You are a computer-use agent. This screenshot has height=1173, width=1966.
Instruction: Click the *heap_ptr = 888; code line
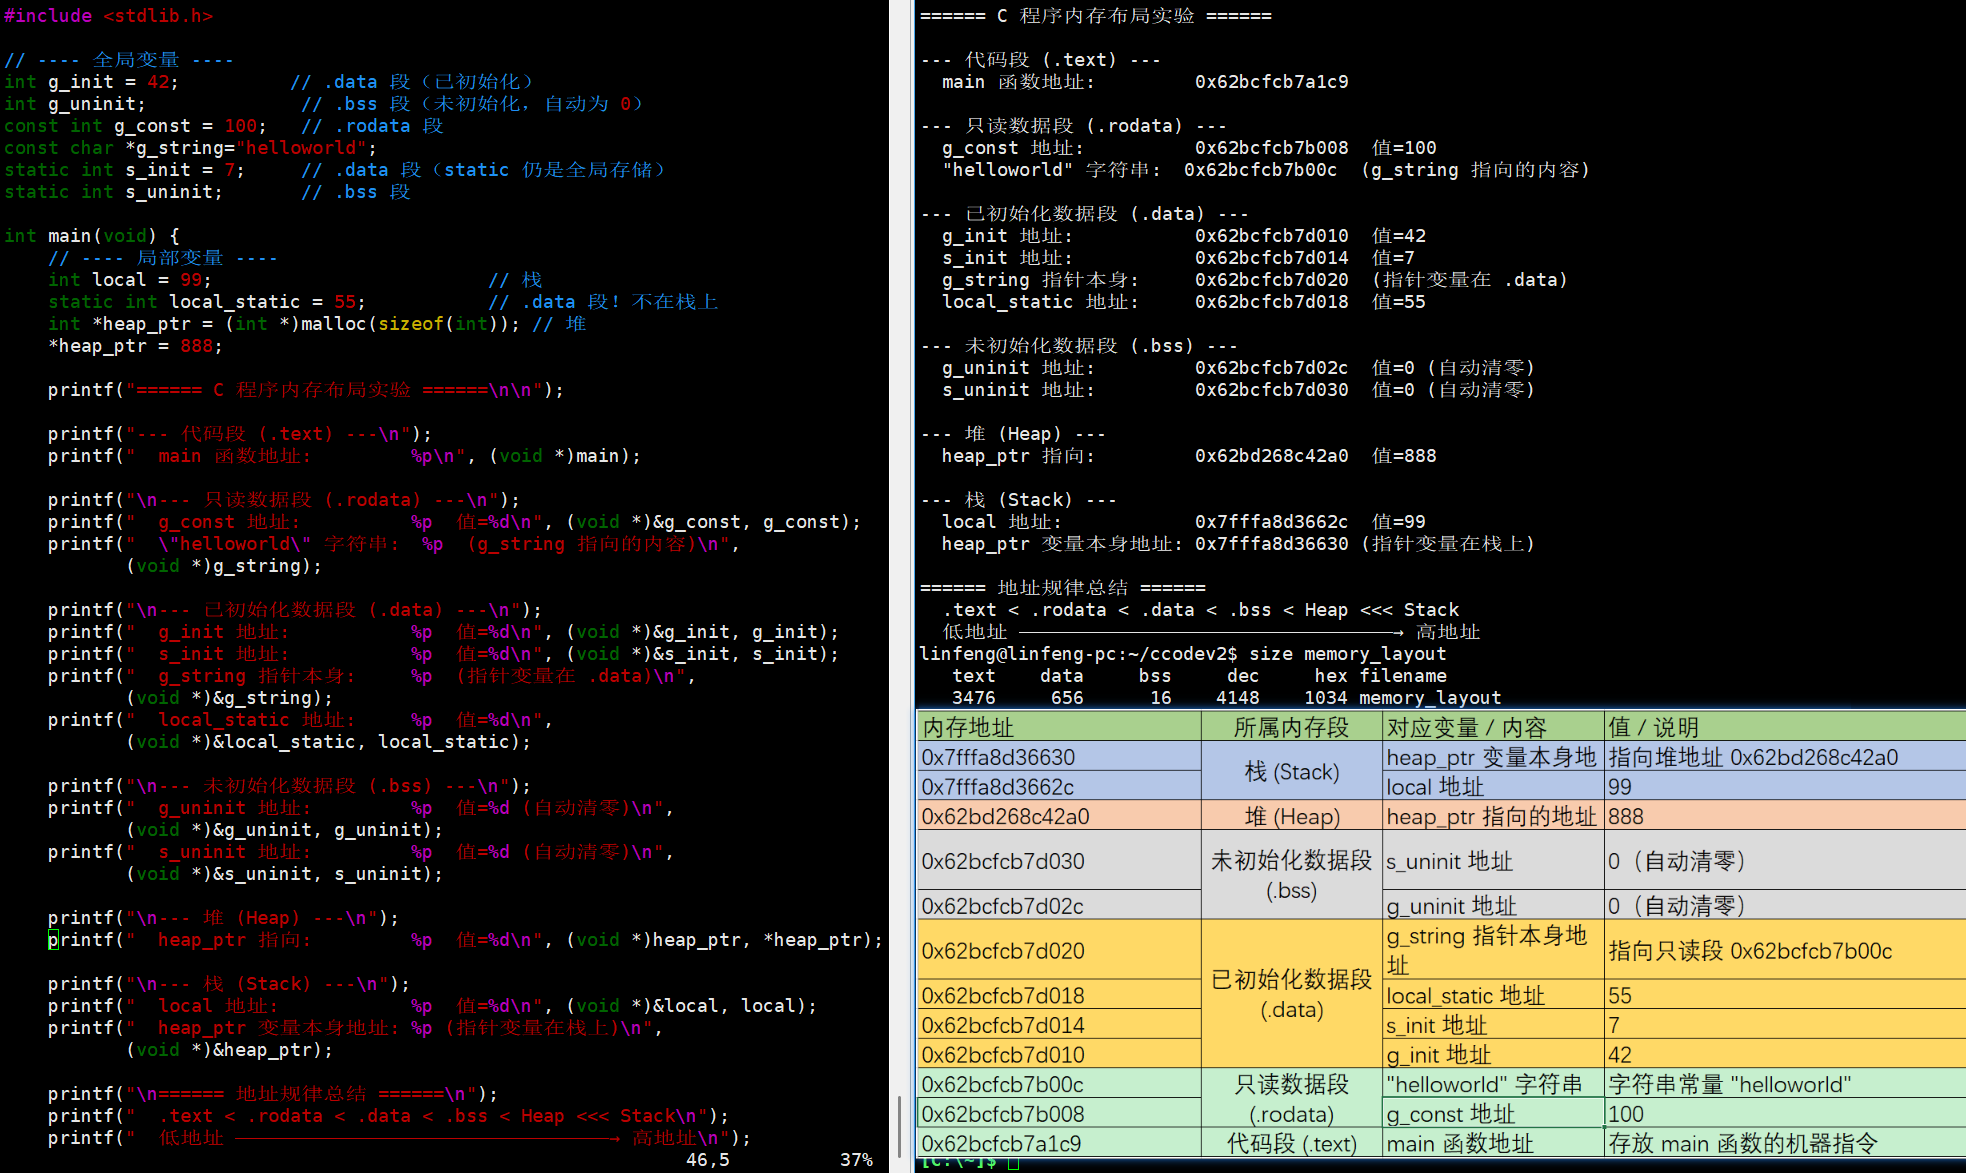[135, 346]
